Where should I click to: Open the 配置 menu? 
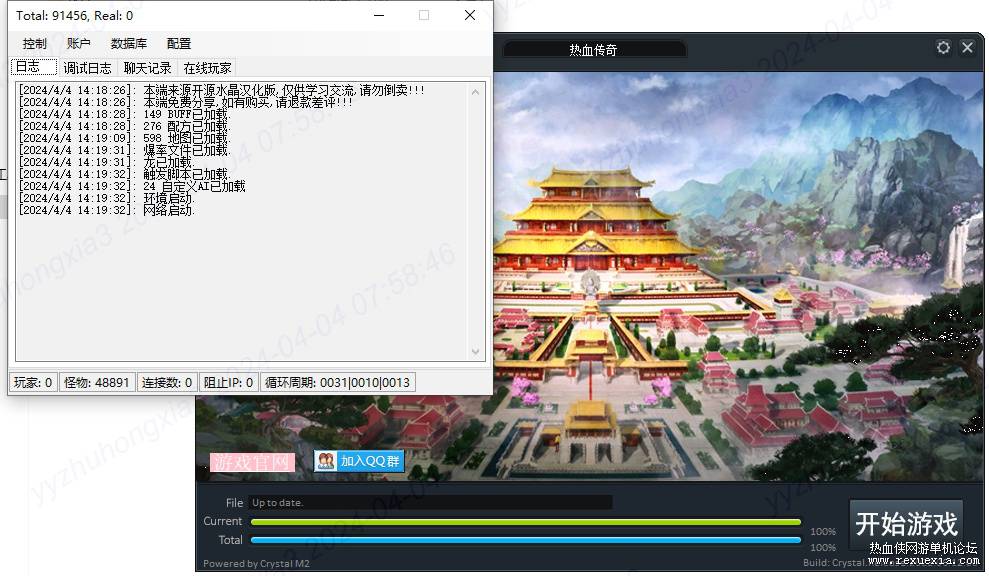(178, 44)
